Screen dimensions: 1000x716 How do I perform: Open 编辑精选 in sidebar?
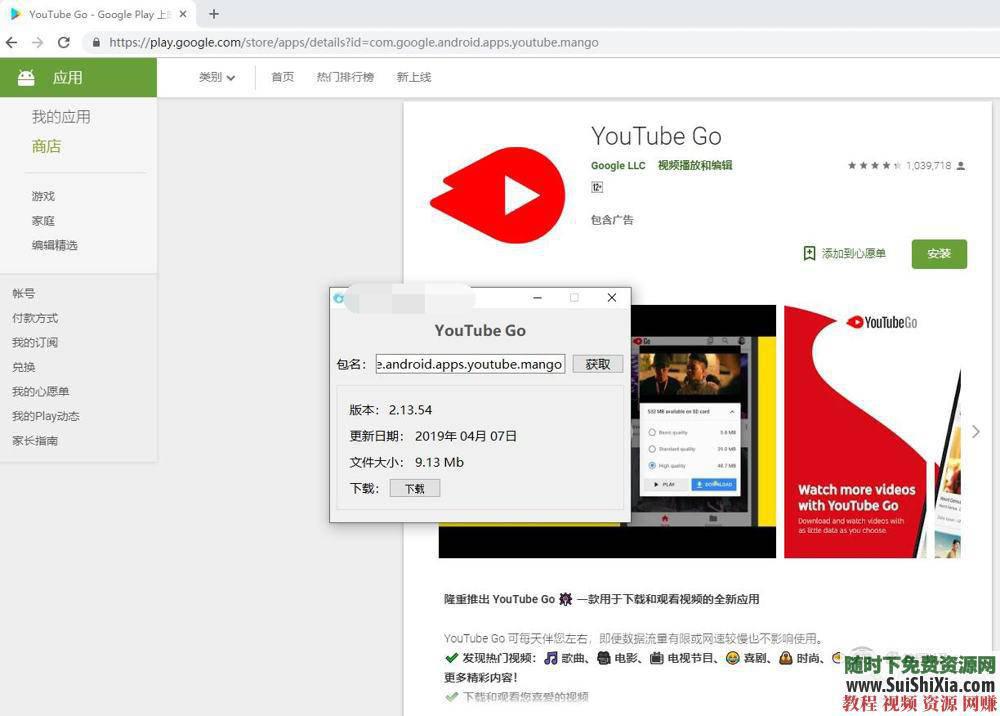click(55, 245)
